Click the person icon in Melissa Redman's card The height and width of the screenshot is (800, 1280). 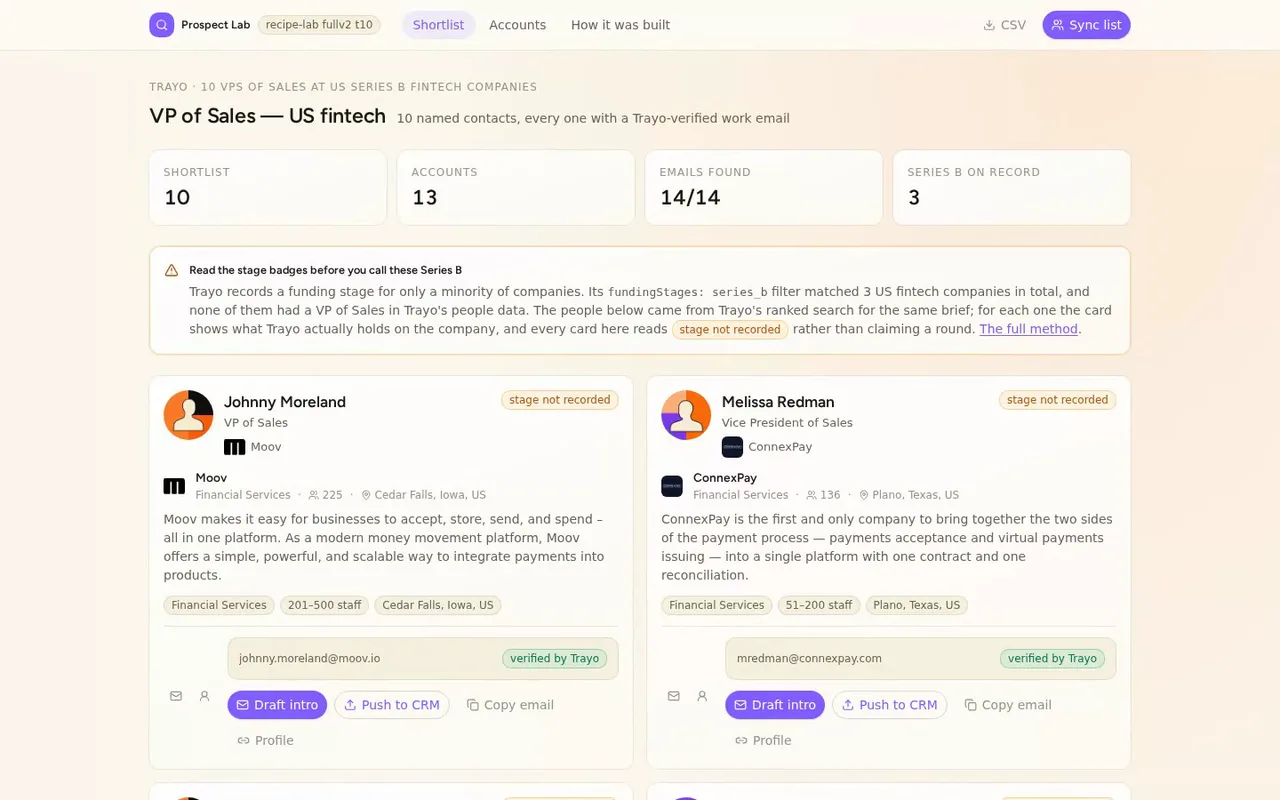click(x=702, y=696)
